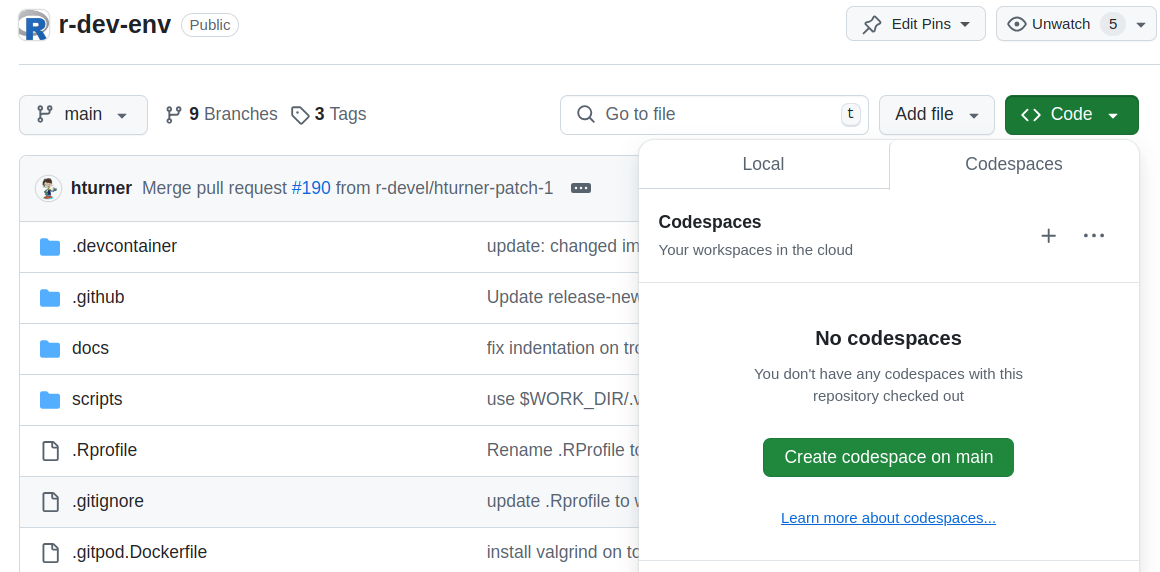1160x572 pixels.
Task: Open the main branch selector dropdown
Action: [x=83, y=115]
